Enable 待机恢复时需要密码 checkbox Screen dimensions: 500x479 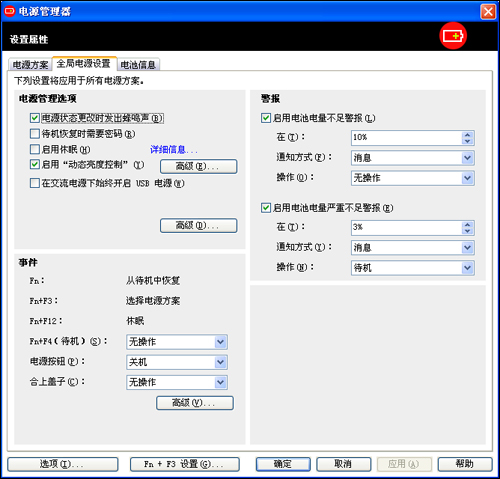pos(35,134)
